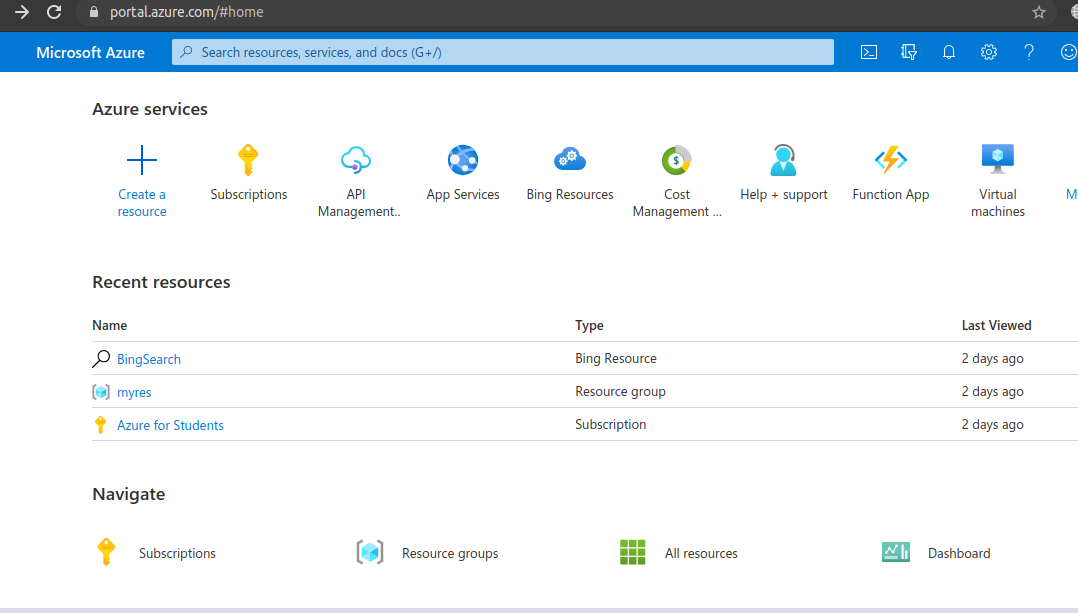Open the myres resource group link
Screen dimensions: 1078x613
(x=134, y=392)
